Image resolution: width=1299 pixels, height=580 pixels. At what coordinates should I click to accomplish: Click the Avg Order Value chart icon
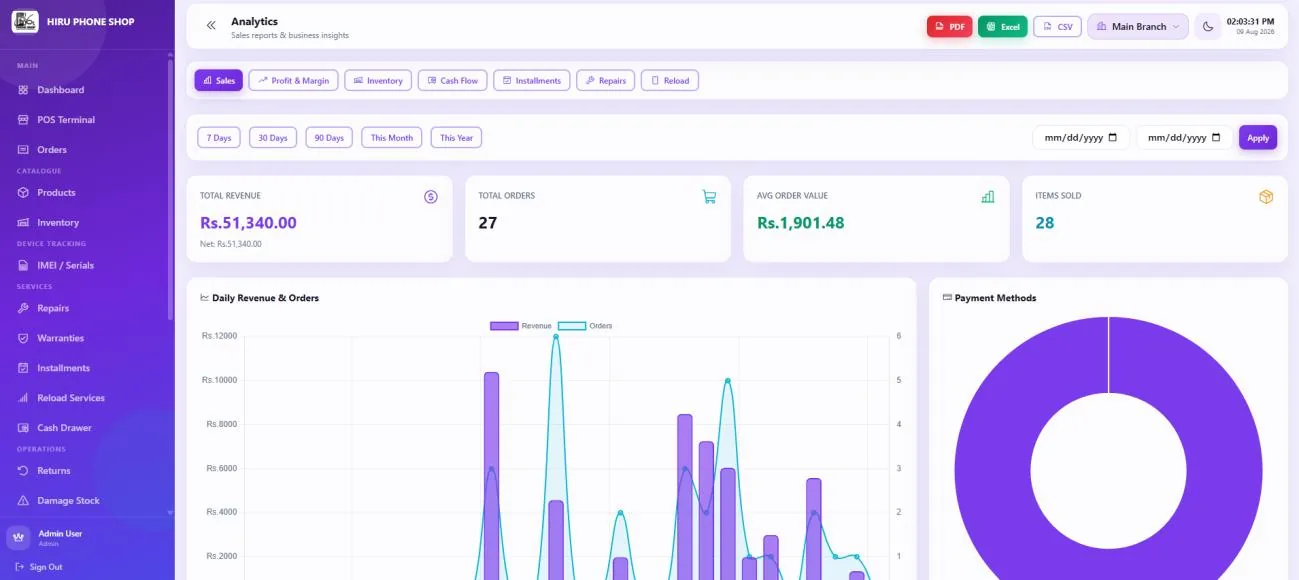pyautogui.click(x=988, y=197)
